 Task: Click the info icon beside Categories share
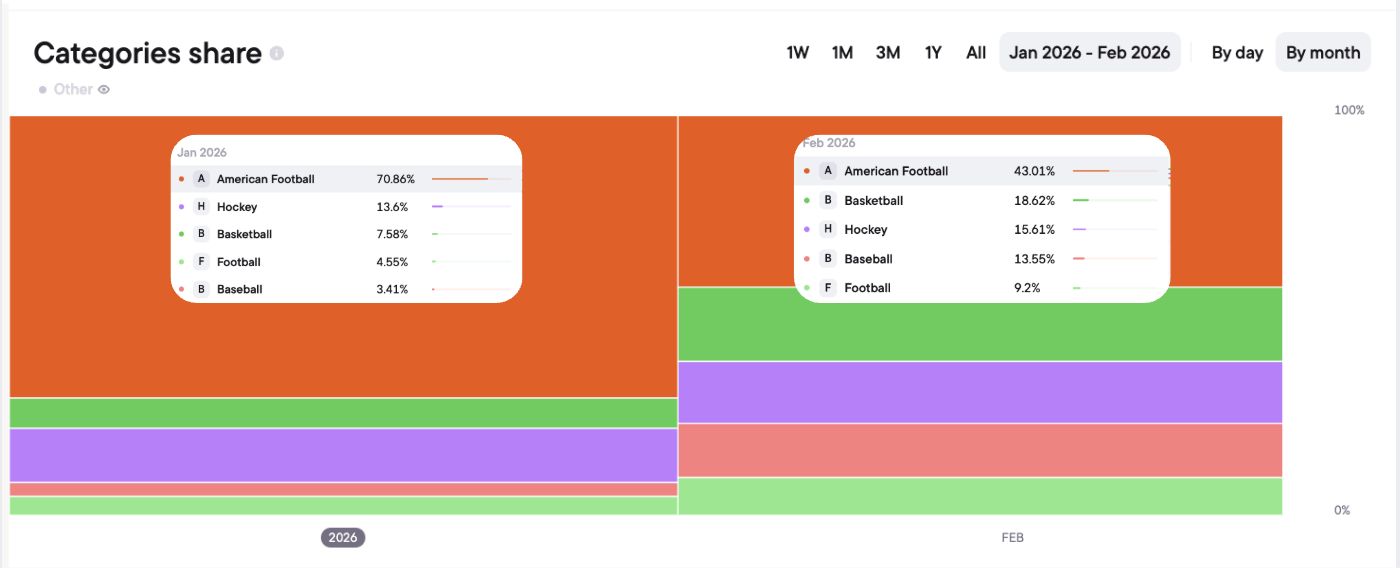click(x=277, y=53)
